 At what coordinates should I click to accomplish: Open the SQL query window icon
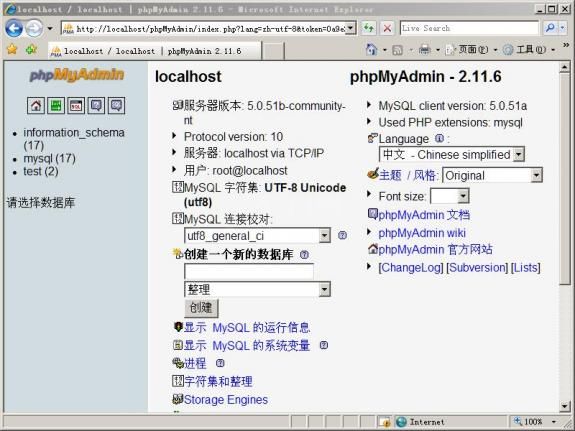point(76,106)
